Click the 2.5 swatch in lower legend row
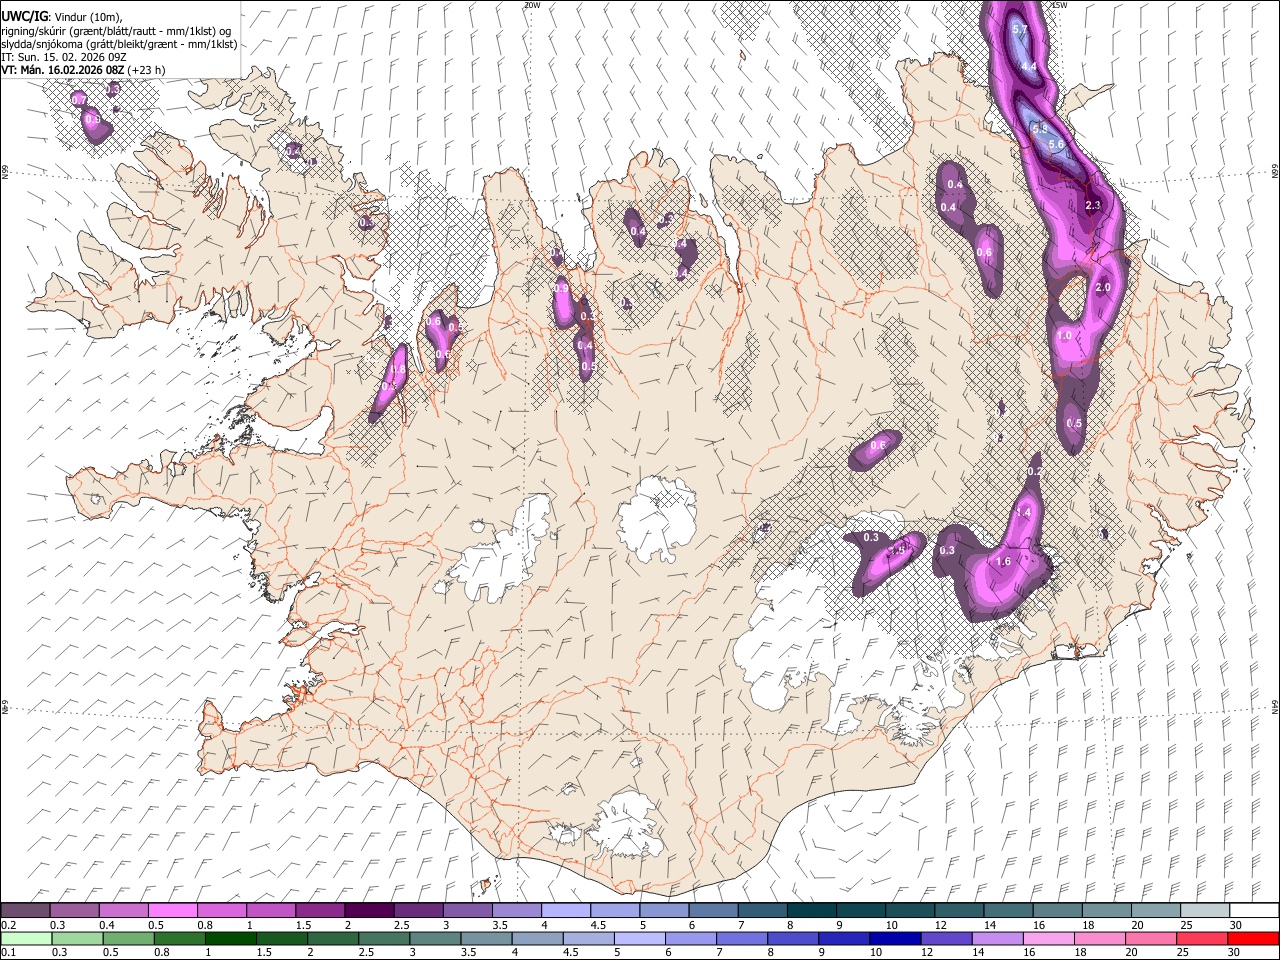Viewport: 1280px width, 960px height. [x=383, y=939]
